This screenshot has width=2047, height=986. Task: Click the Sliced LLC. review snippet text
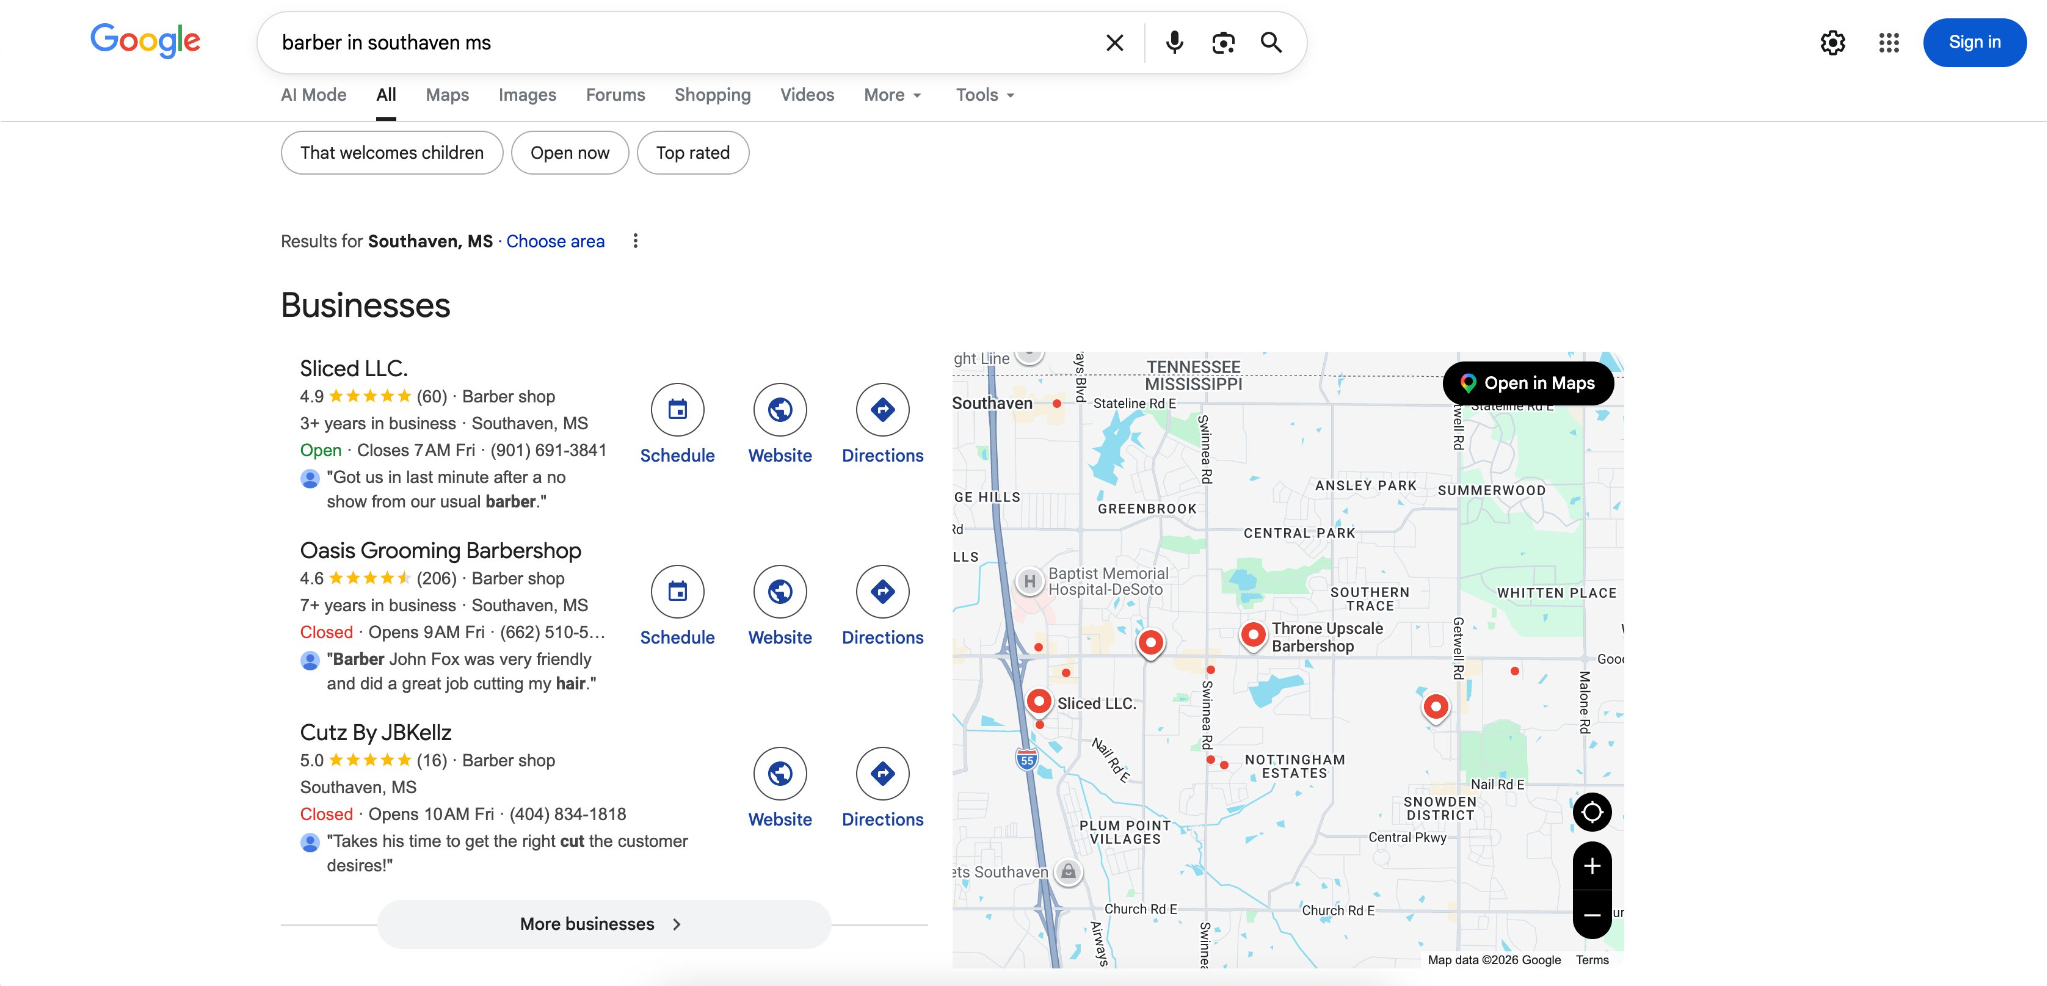(446, 490)
